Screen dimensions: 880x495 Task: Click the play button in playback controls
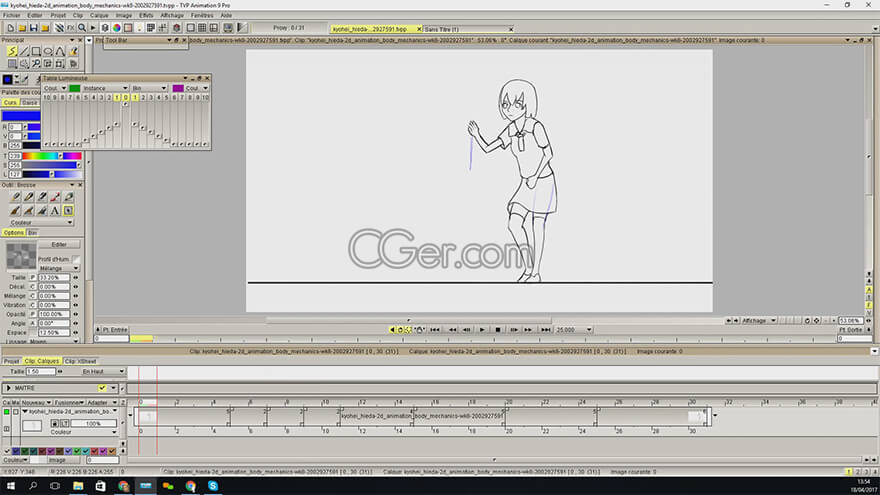(x=482, y=330)
